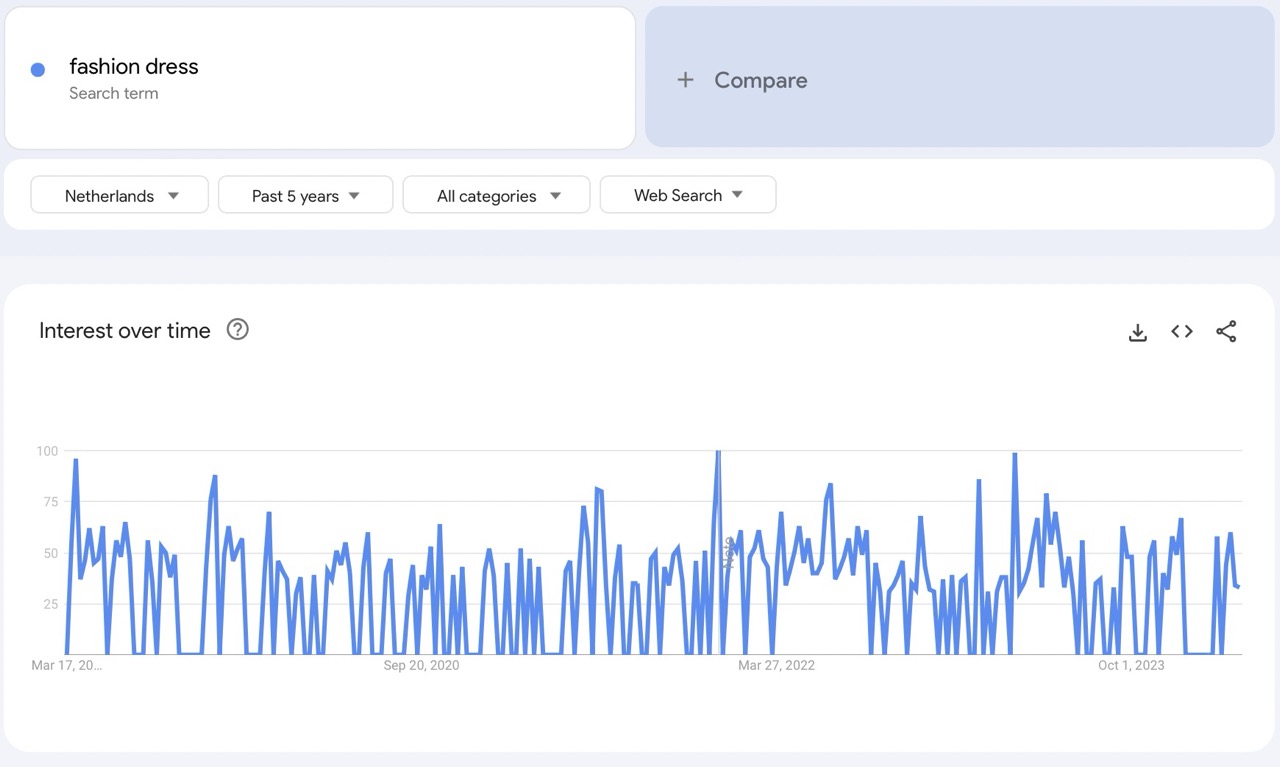Viewport: 1280px width, 767px height.
Task: Open the embed code for the chart
Action: pos(1182,332)
